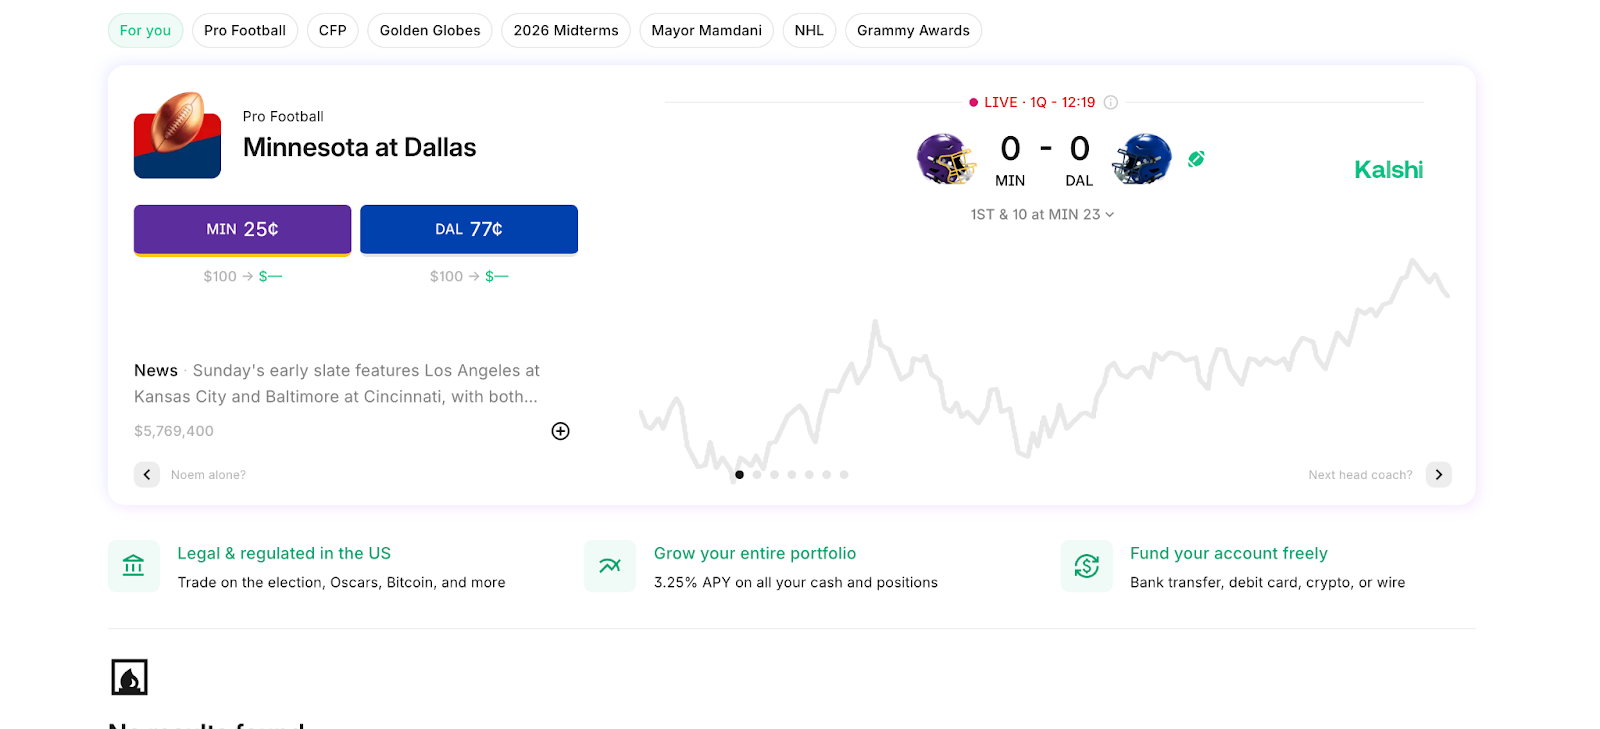Viewport: 1600px width, 729px height.
Task: Select the For you filter pill
Action: [x=144, y=30]
